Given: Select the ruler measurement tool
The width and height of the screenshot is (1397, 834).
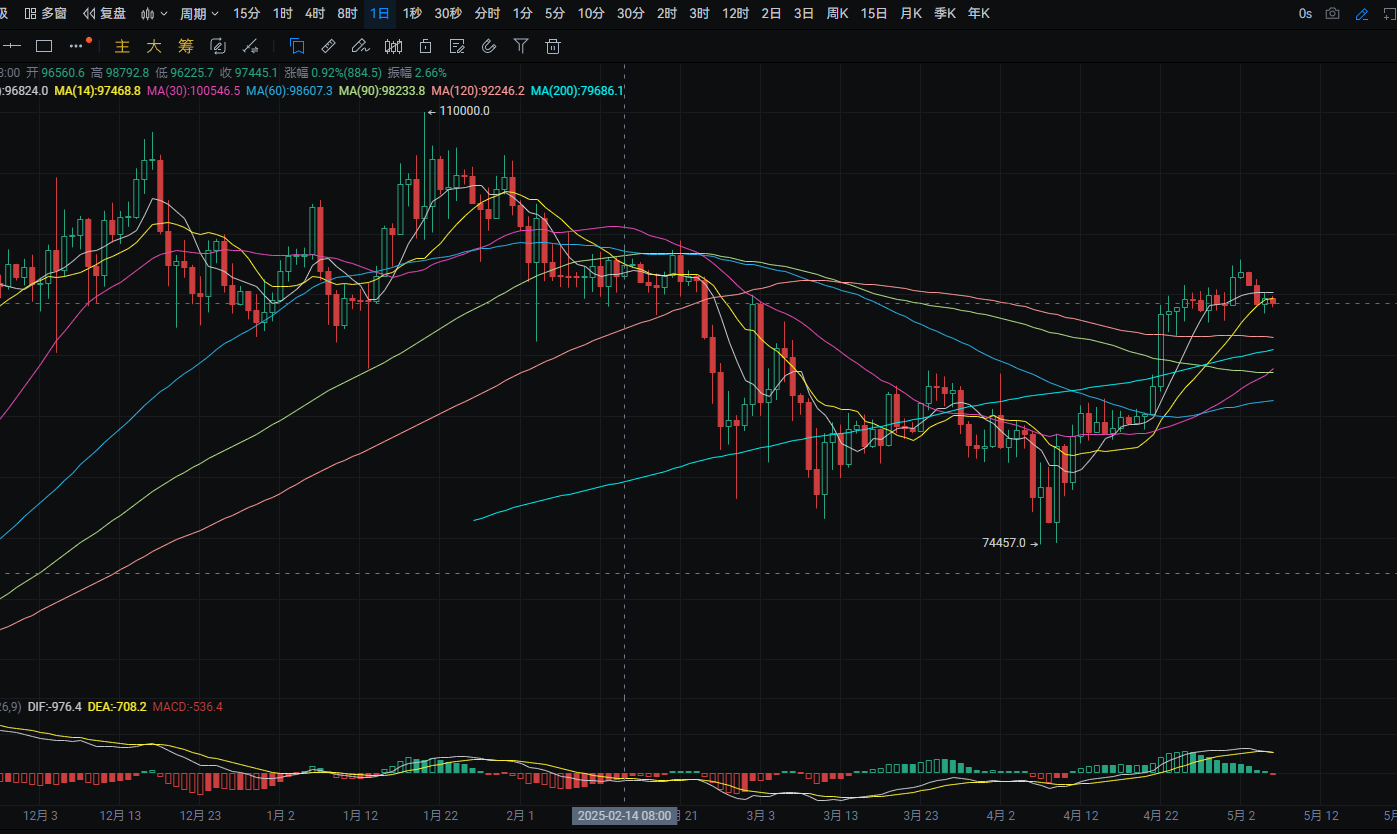Looking at the screenshot, I should [328, 46].
